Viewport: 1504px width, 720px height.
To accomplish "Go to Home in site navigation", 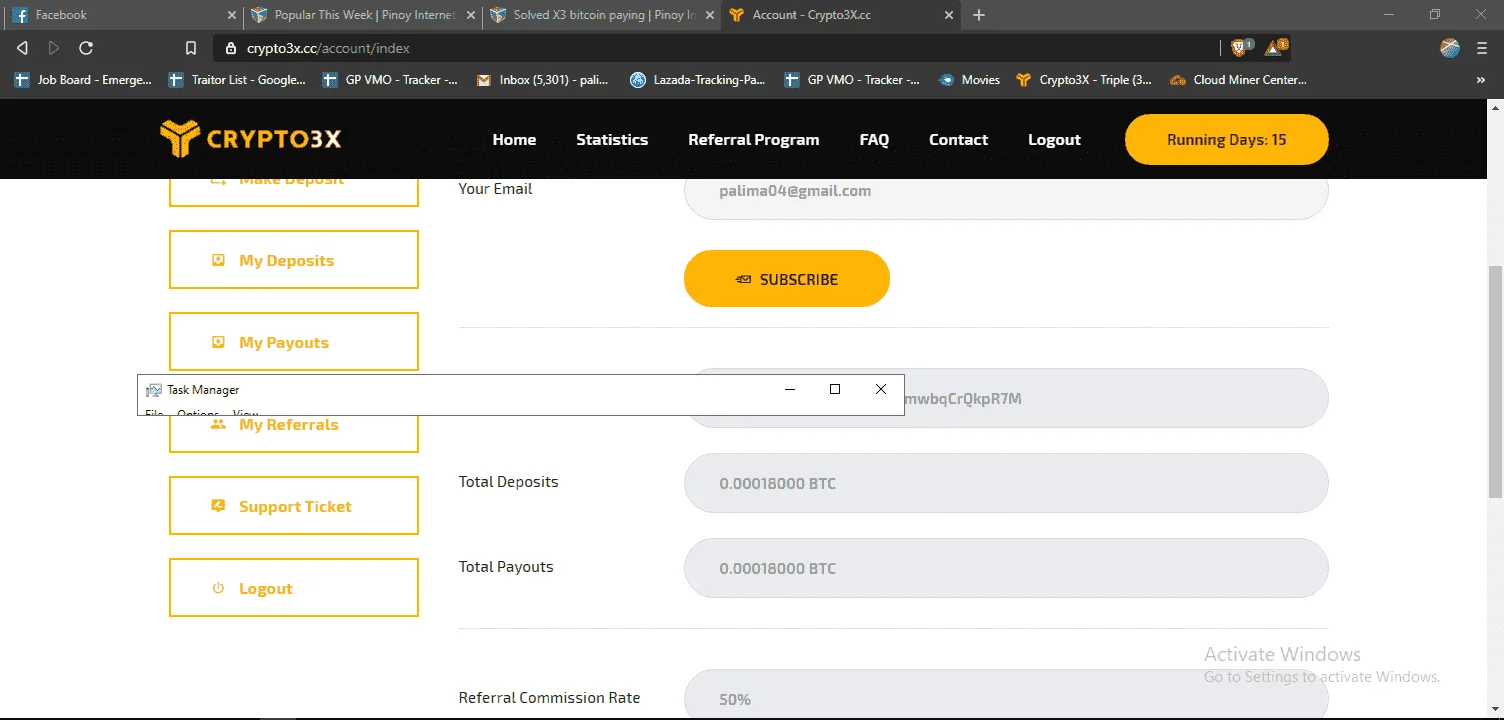I will click(x=514, y=140).
